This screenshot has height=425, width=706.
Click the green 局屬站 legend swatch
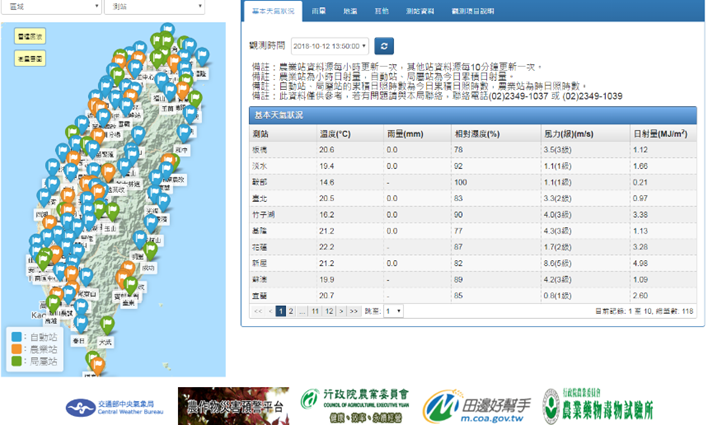17,361
